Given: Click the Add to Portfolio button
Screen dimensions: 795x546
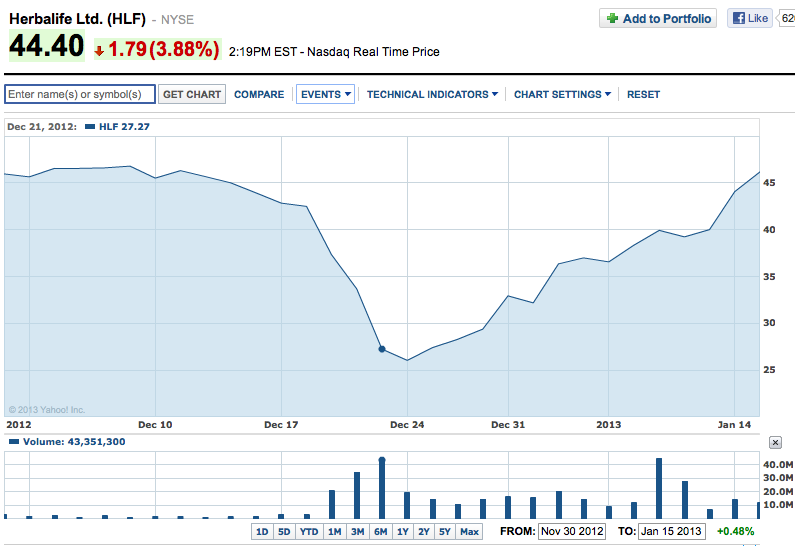Looking at the screenshot, I should pos(658,18).
